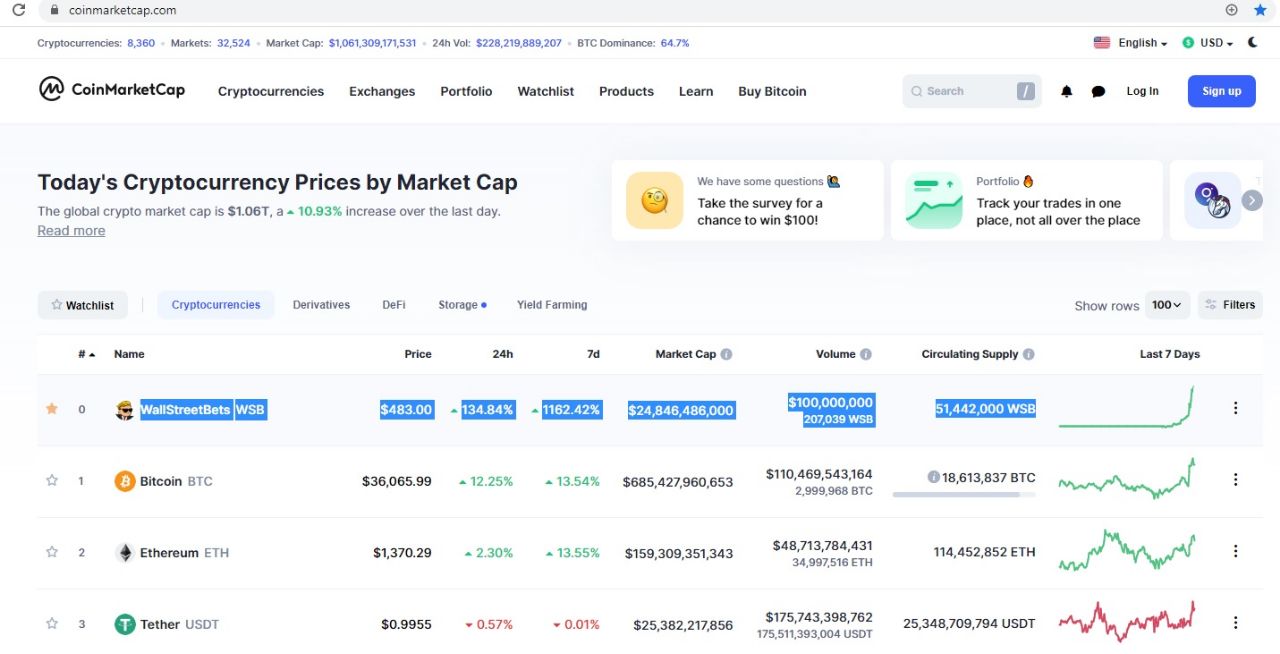Open the CoinMarketCap logo home link
This screenshot has height=654, width=1280.
coord(112,89)
